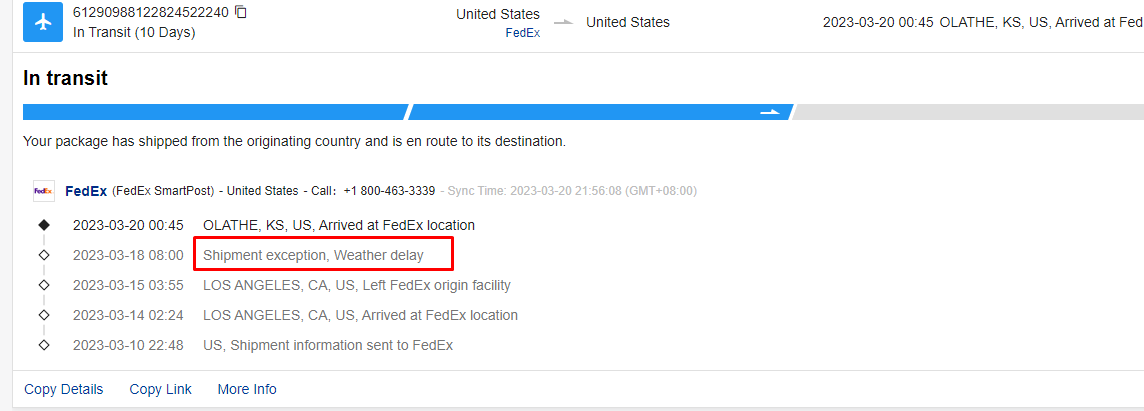Click the arrow between origin and destination

[563, 23]
